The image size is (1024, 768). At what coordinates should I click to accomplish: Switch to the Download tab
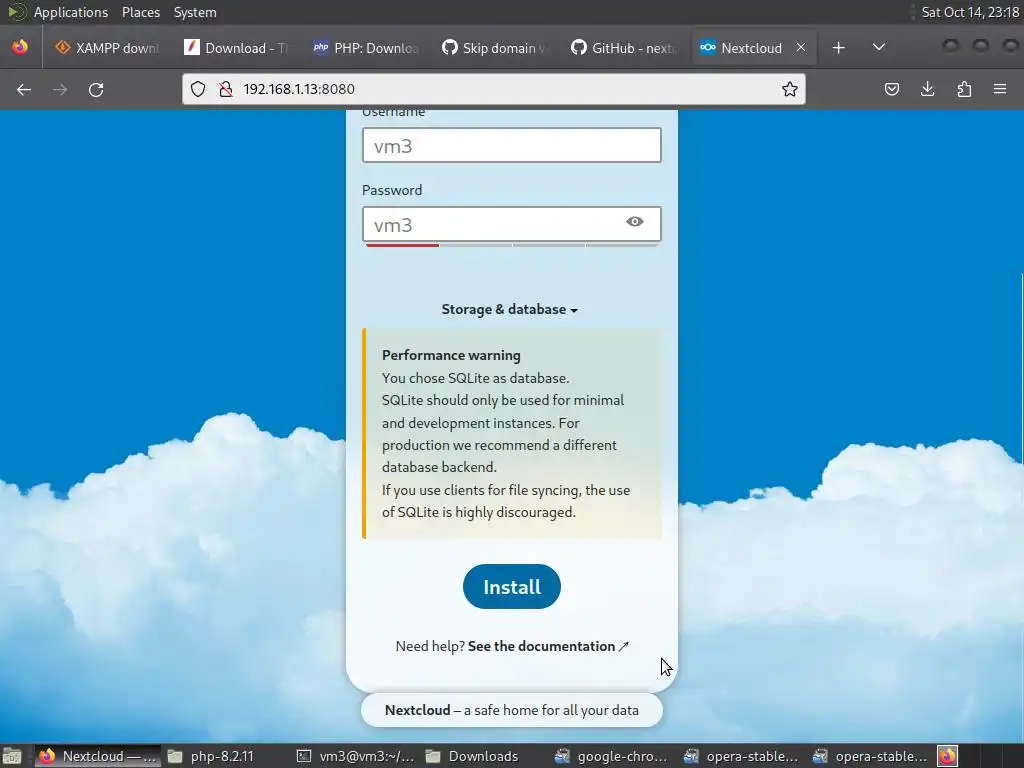point(236,48)
